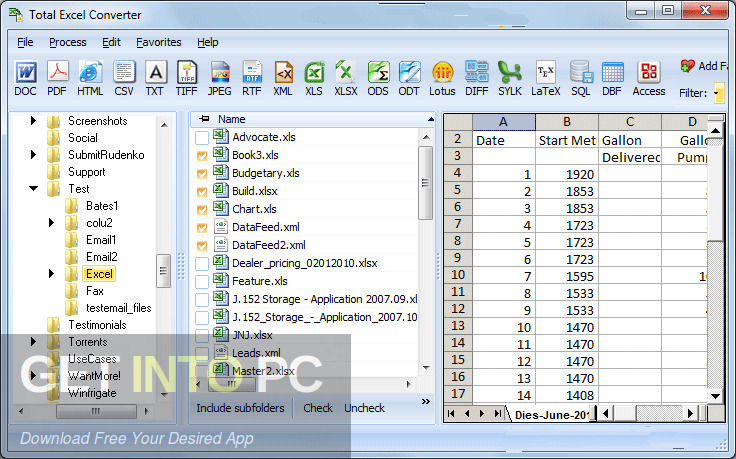The image size is (736, 459).
Task: Convert to ODT format
Action: (409, 78)
